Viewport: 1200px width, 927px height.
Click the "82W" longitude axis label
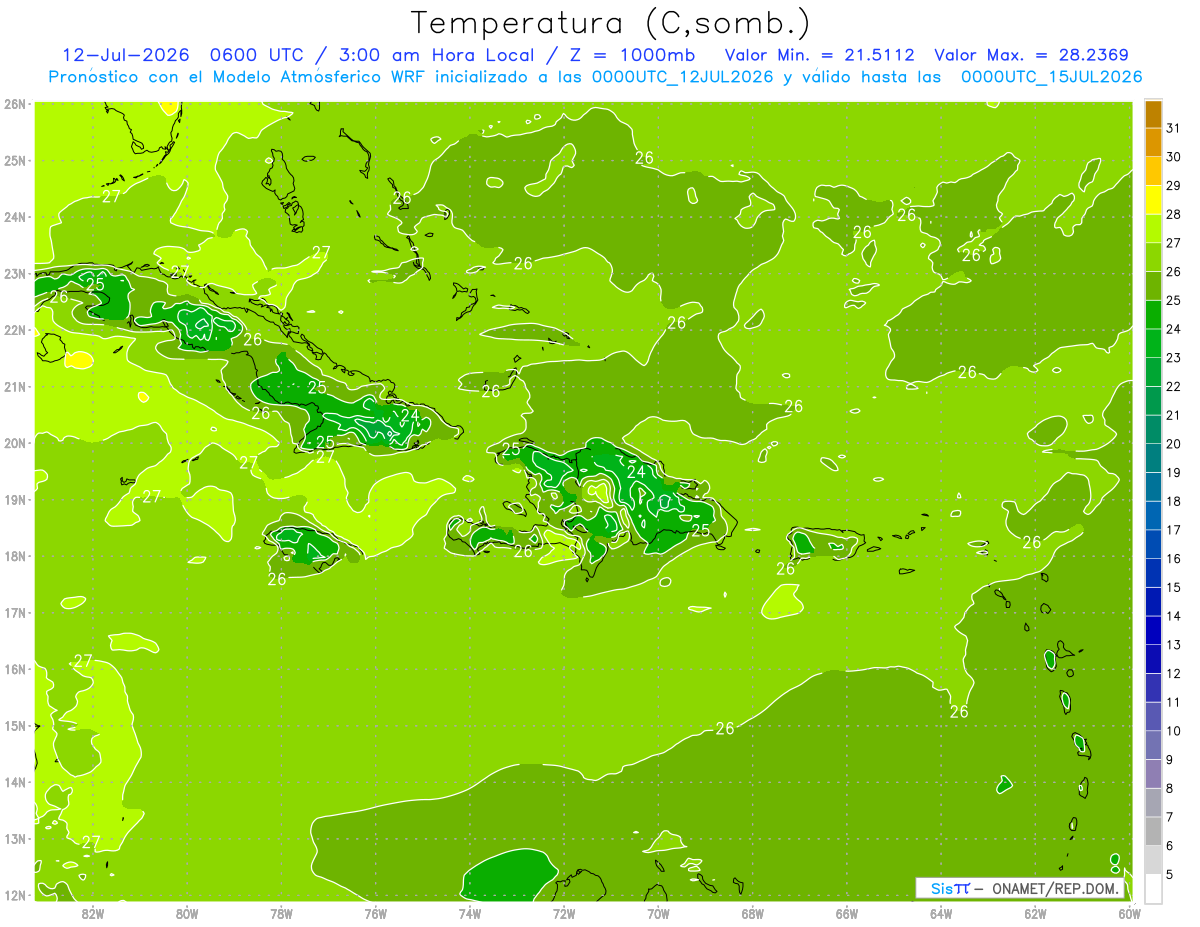93,913
